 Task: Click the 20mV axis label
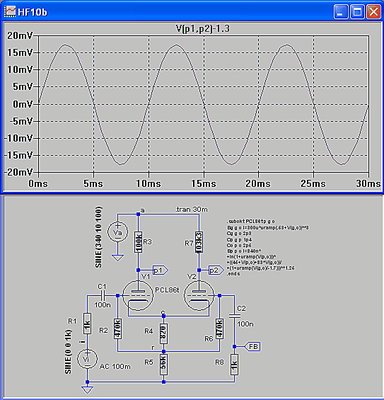20,35
